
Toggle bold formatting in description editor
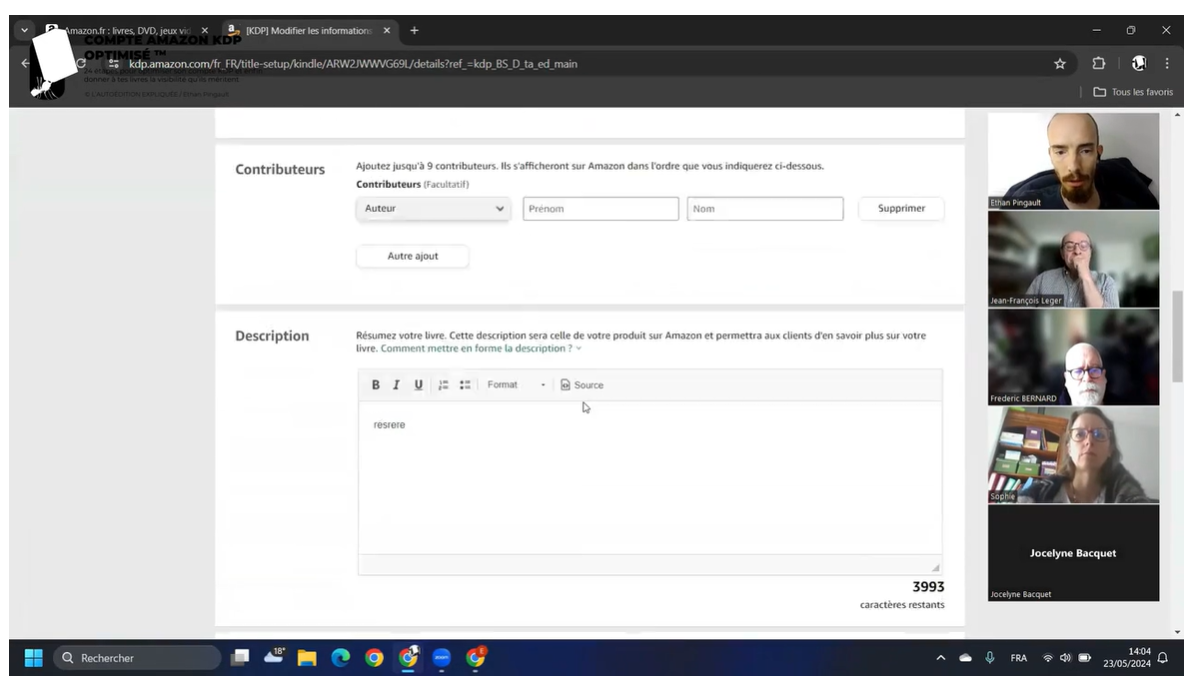376,385
